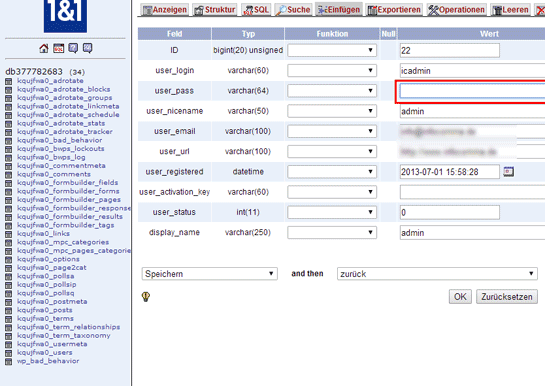Open the SQL query window icon
The height and width of the screenshot is (386, 545).
pyautogui.click(x=58, y=48)
